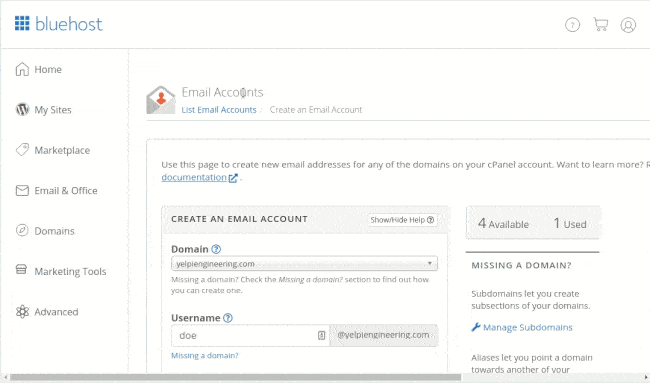Click the left arrow of horizontal scrollbar
The height and width of the screenshot is (383, 650).
coord(5,378)
